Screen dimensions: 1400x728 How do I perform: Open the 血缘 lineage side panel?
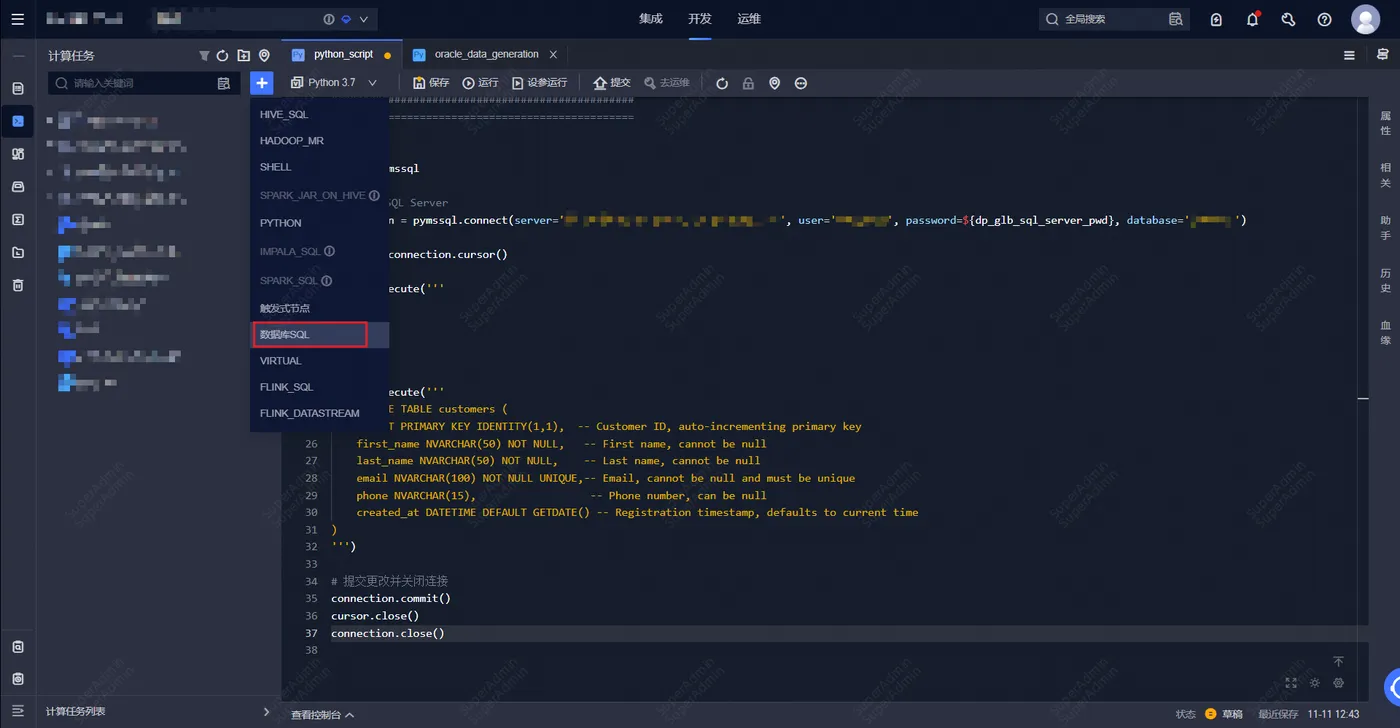click(x=1385, y=332)
